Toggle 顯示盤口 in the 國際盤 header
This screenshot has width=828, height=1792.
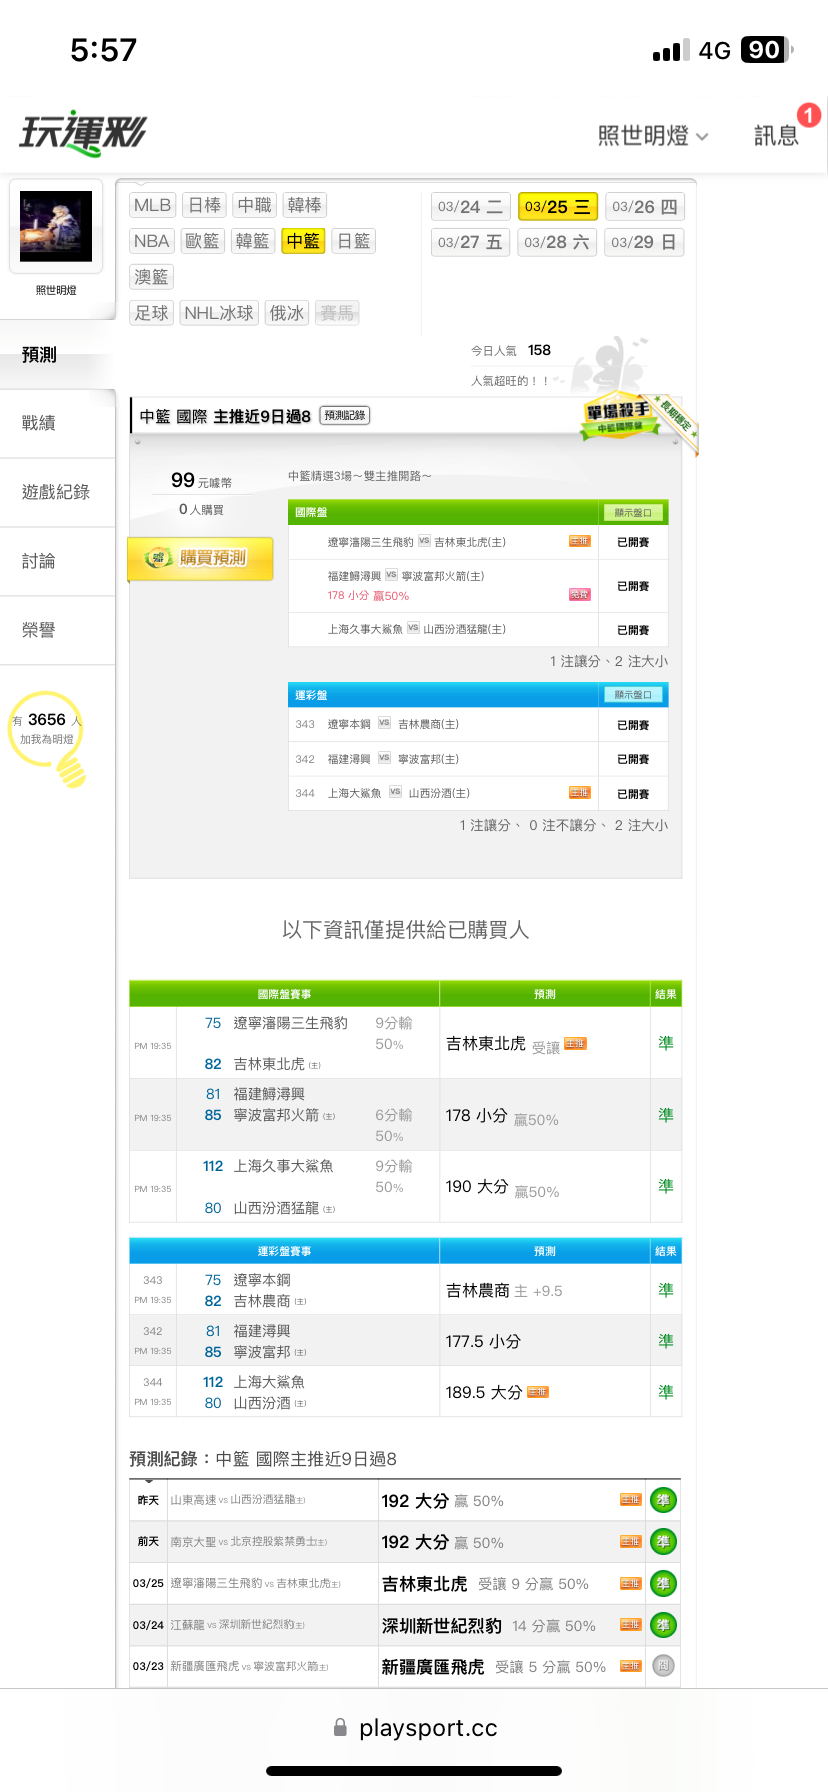coord(633,513)
